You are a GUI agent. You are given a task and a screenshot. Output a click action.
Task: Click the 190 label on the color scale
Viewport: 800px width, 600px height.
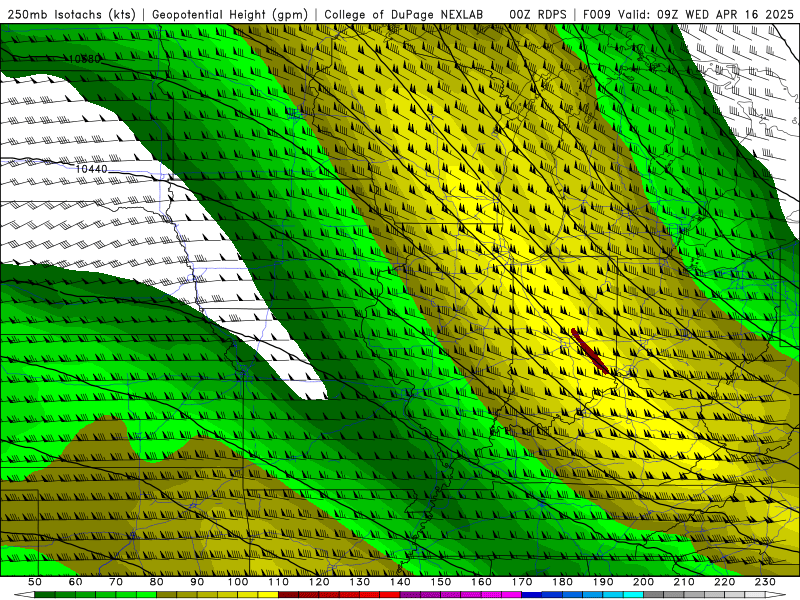click(x=603, y=582)
